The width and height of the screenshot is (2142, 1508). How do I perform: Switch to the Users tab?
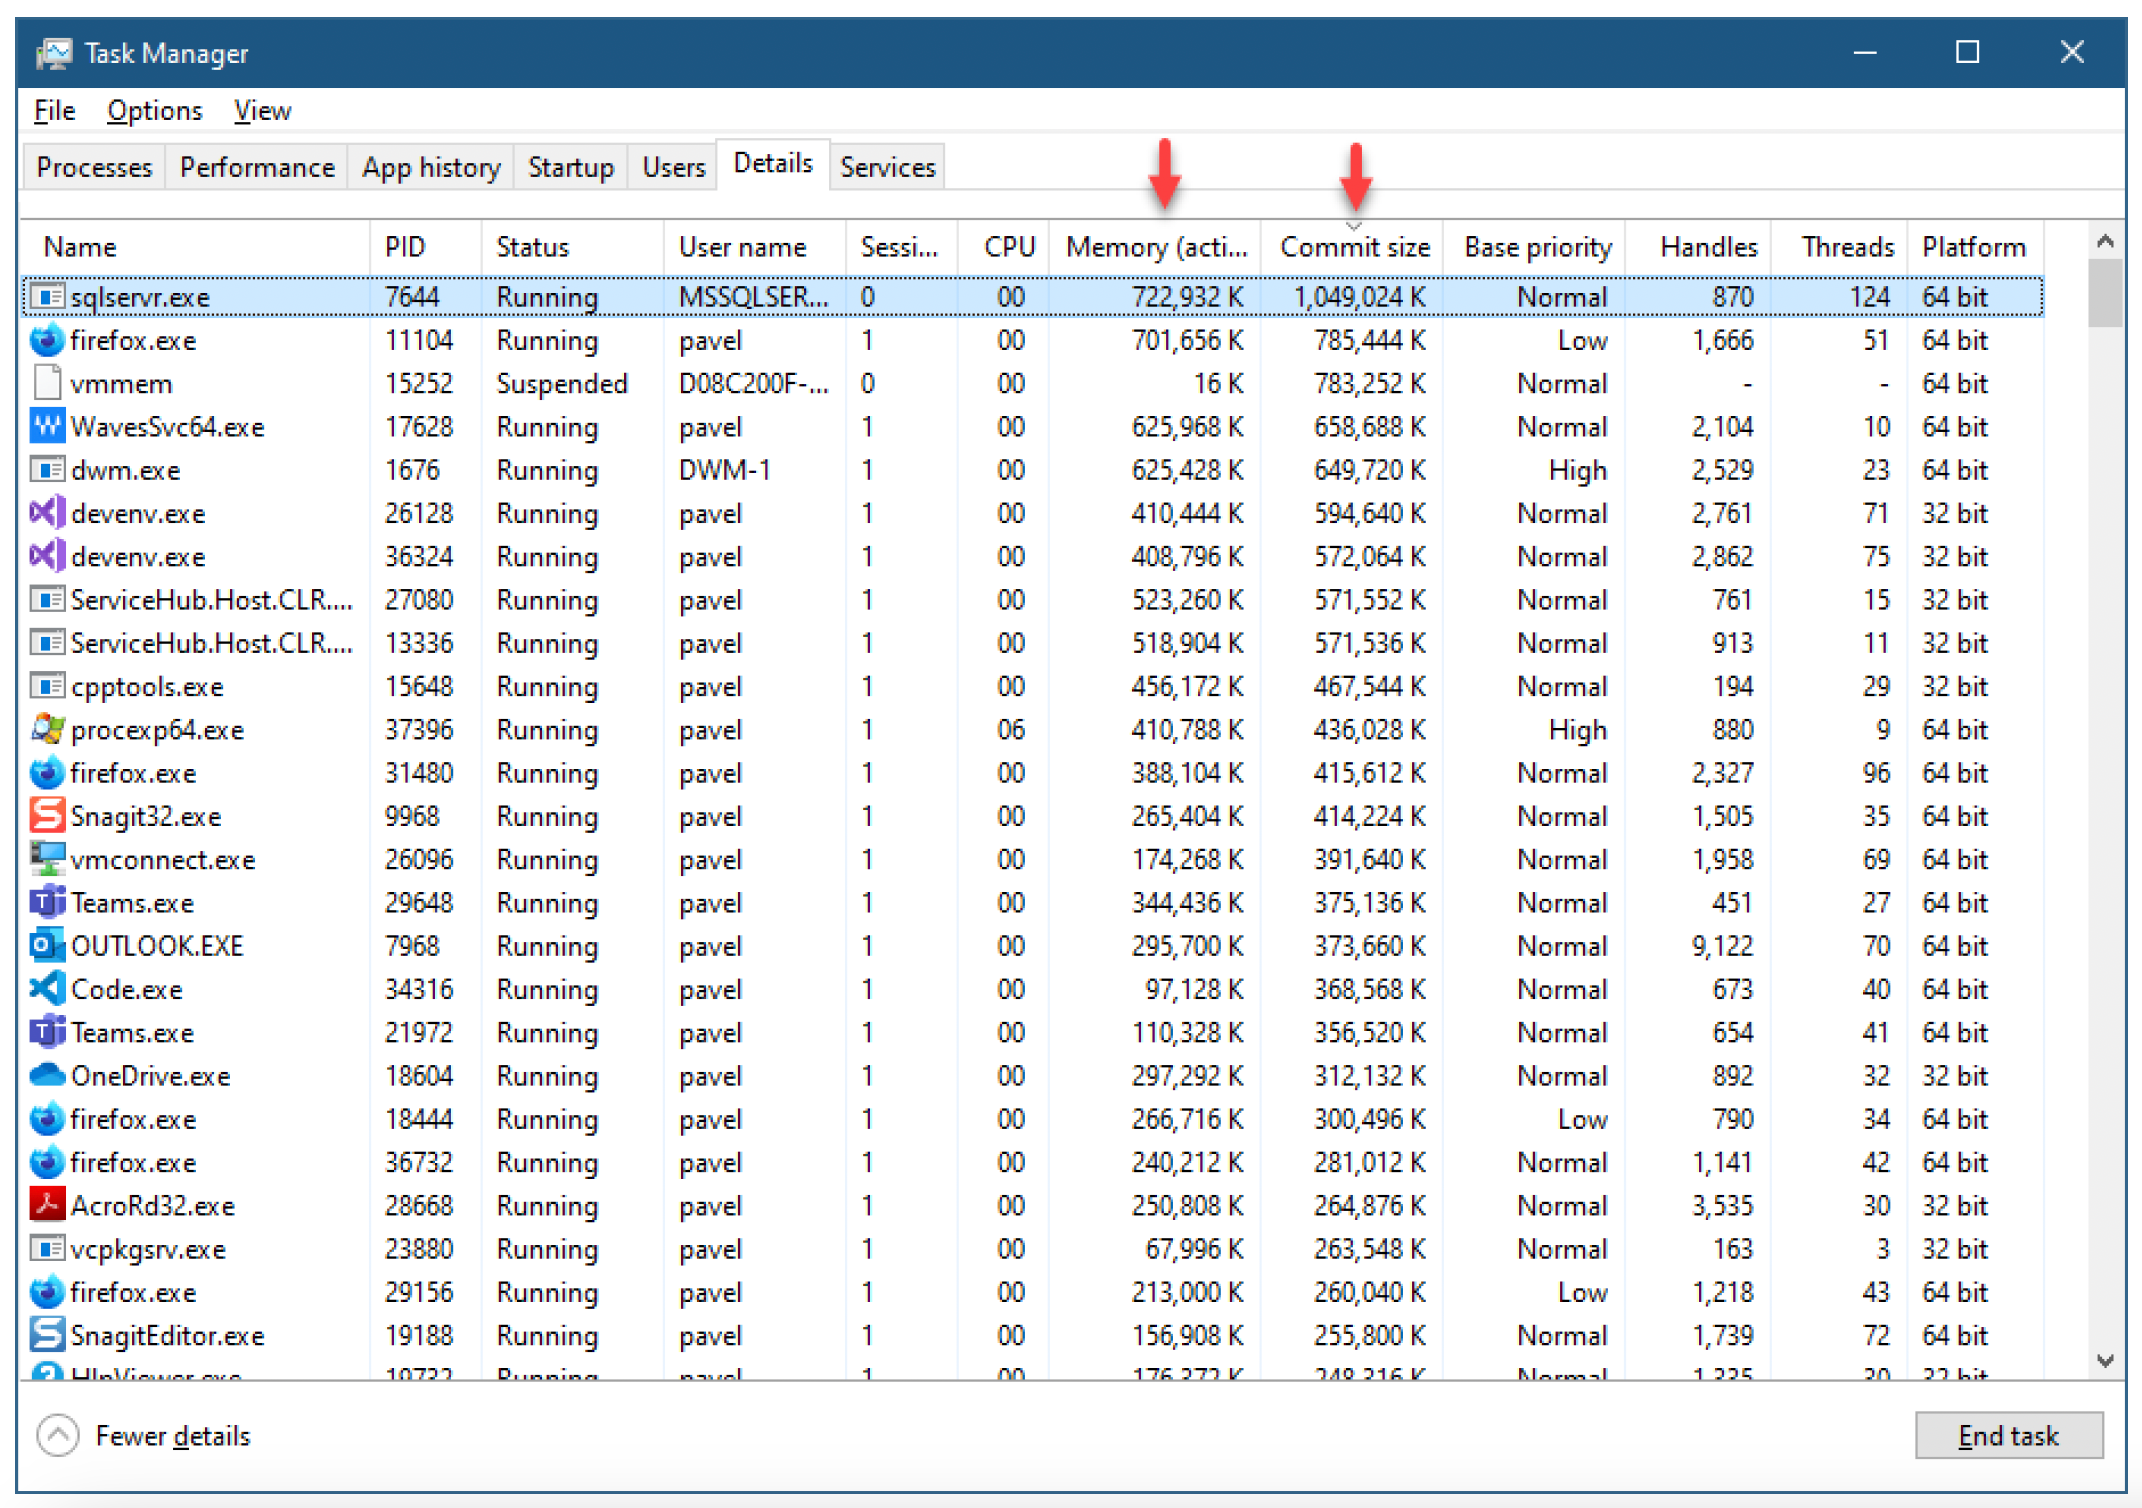tap(674, 167)
